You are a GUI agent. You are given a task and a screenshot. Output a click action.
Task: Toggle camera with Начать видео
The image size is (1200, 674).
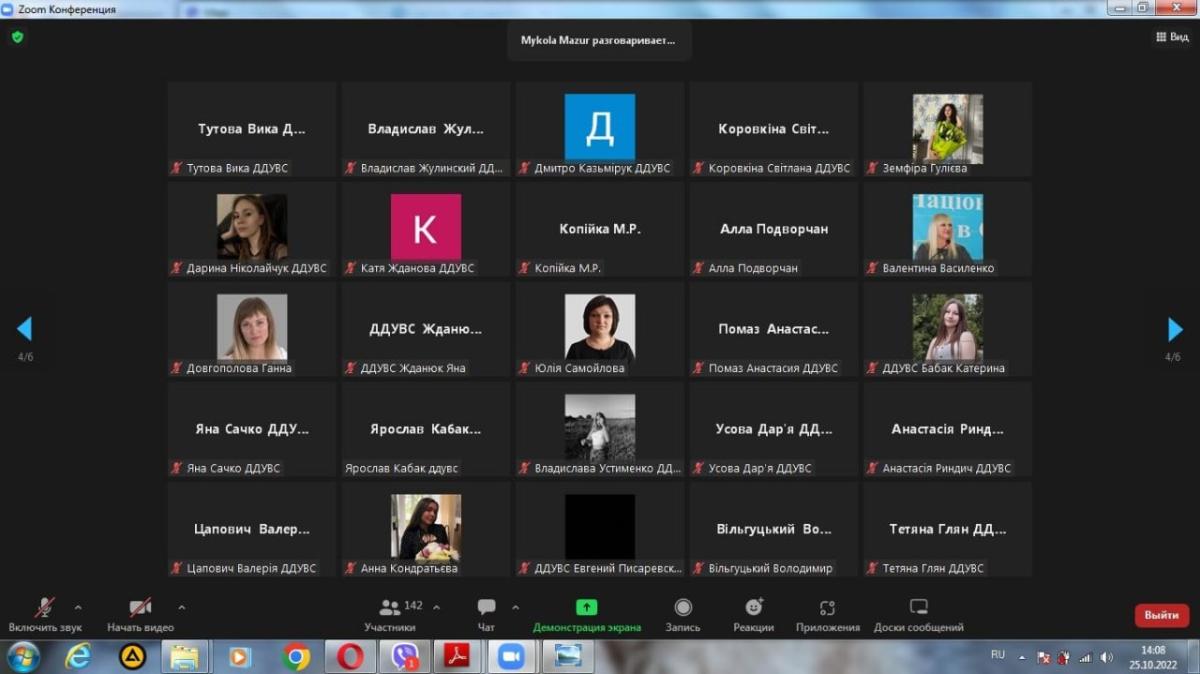pyautogui.click(x=140, y=608)
